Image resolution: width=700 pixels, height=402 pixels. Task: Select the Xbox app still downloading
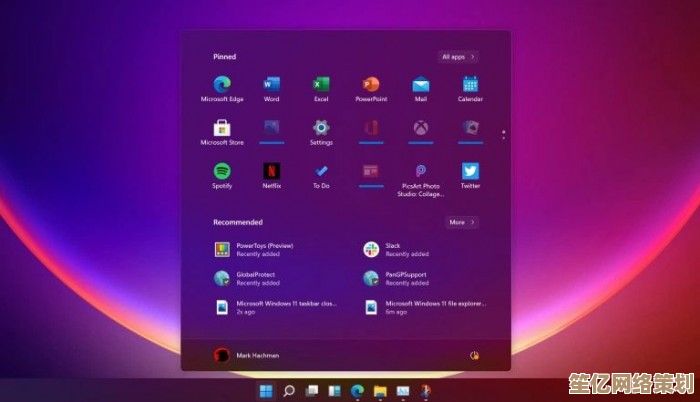click(421, 131)
